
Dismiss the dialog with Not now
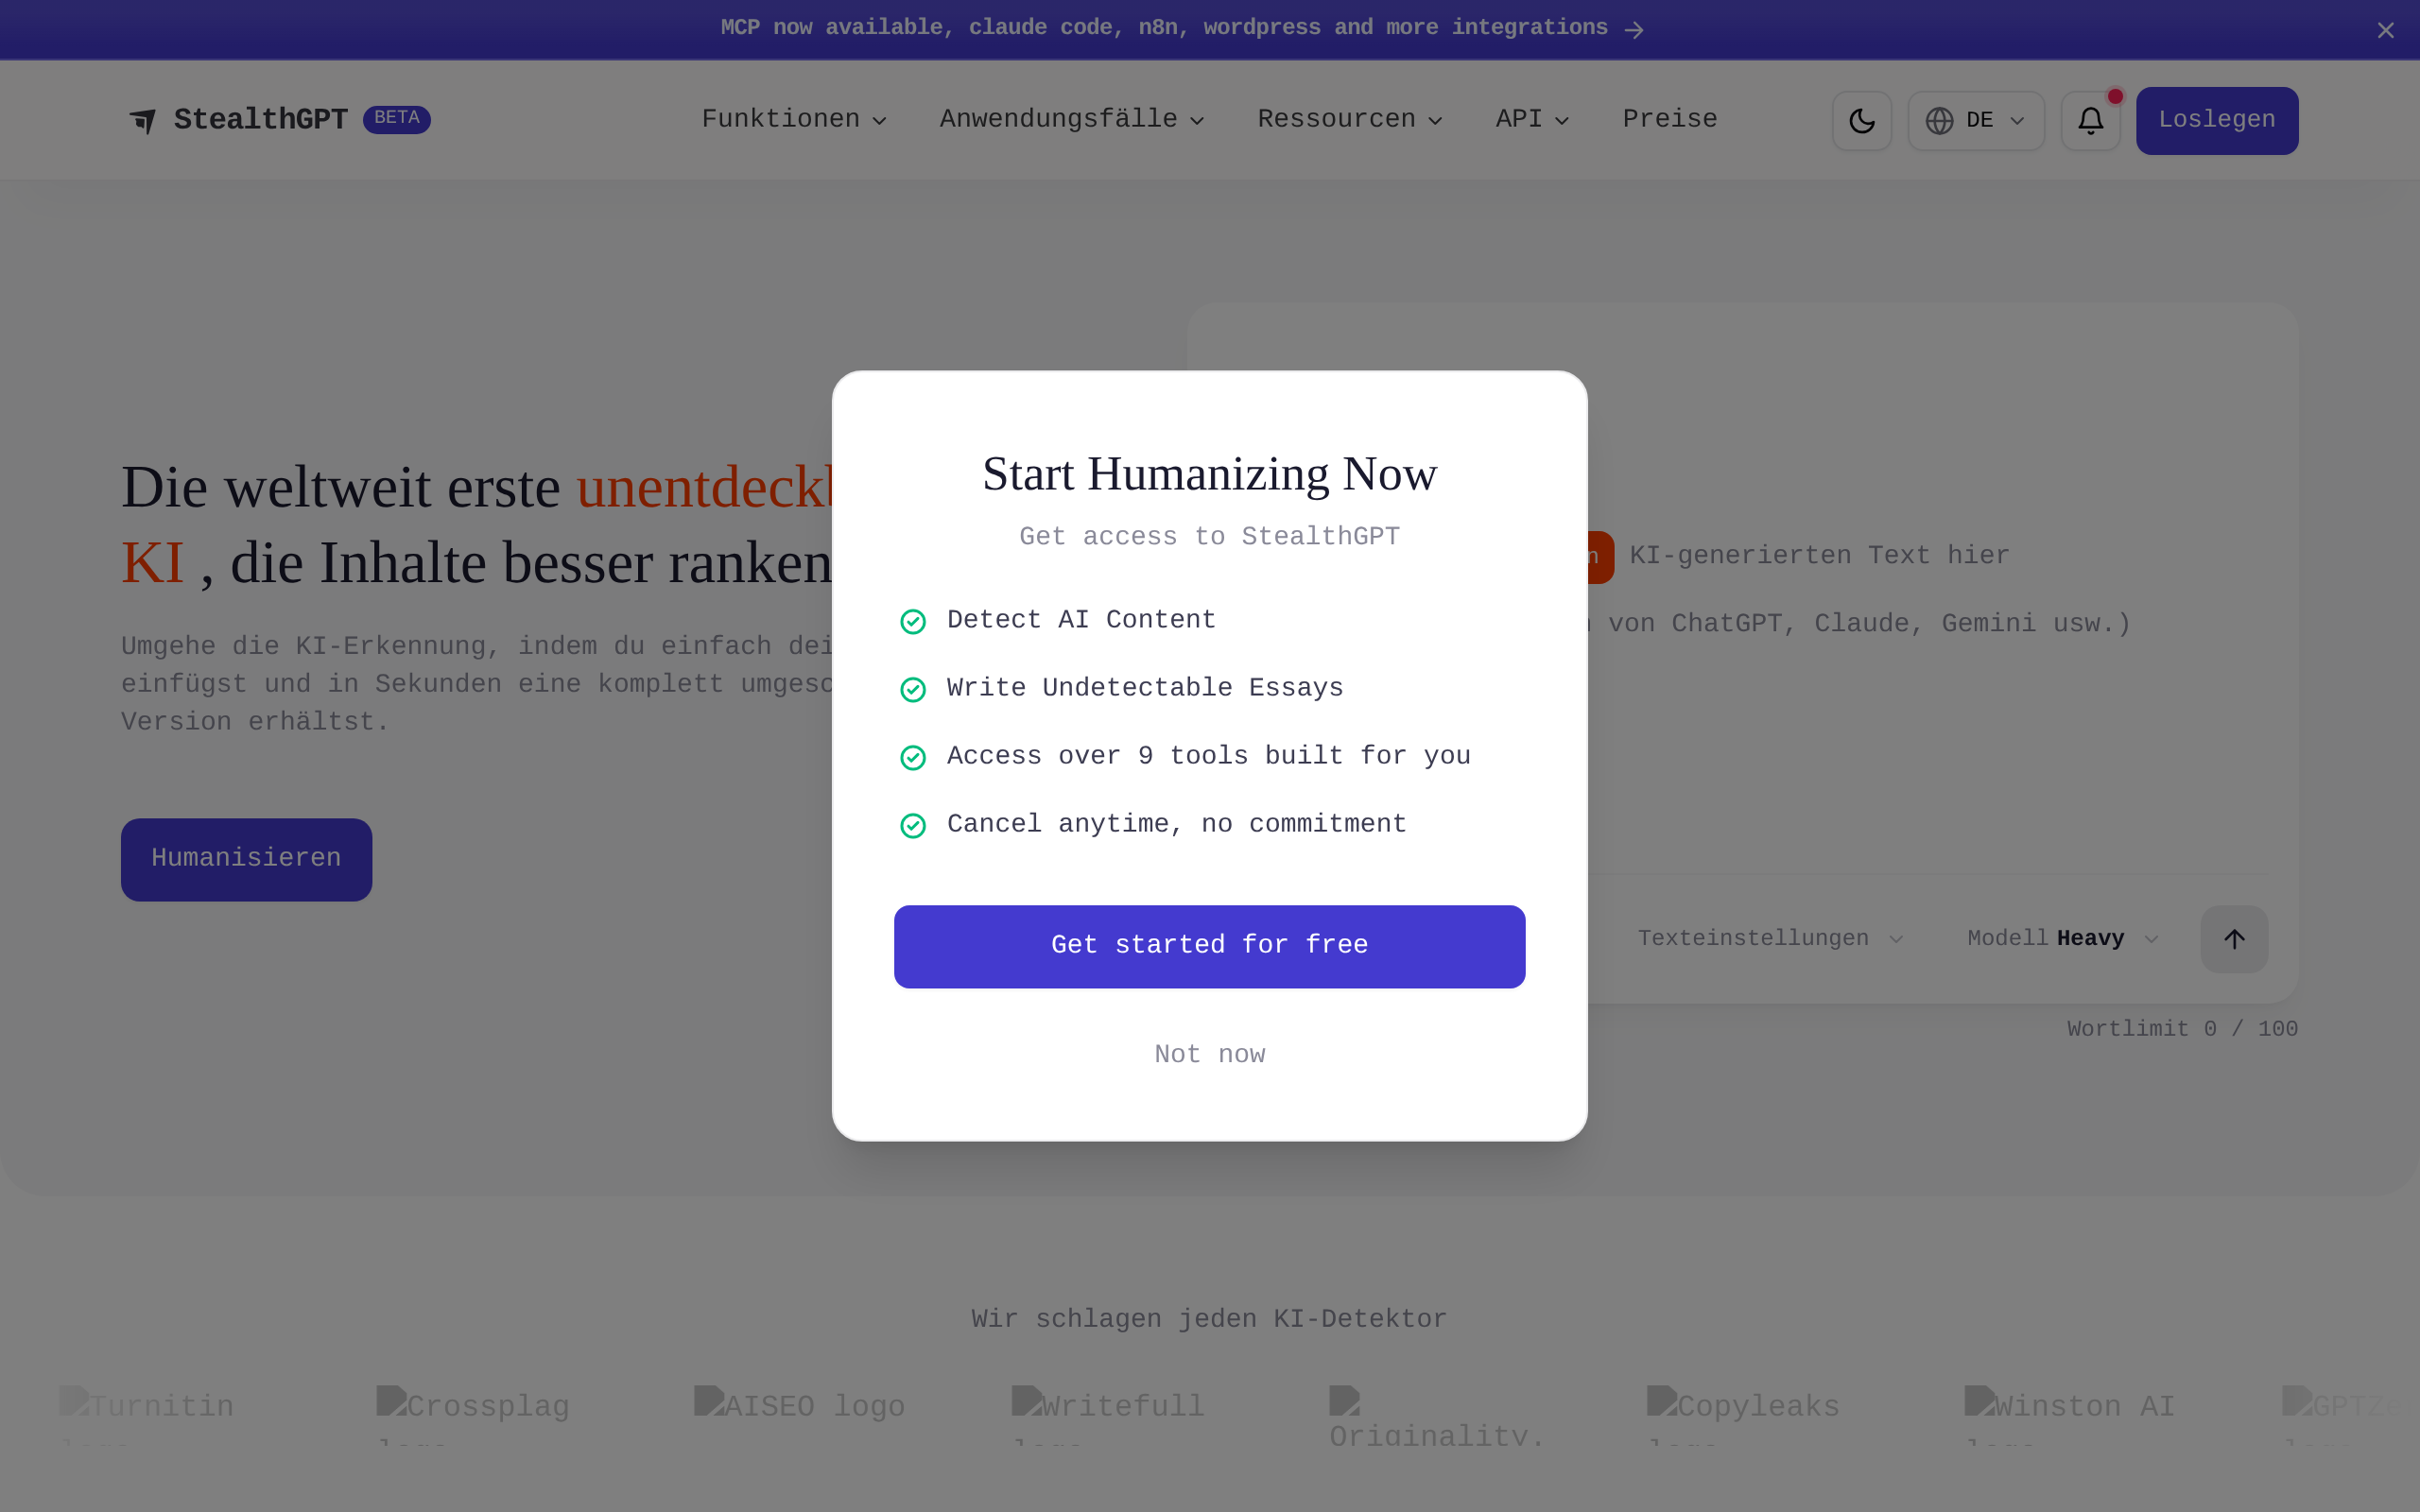(1209, 1054)
